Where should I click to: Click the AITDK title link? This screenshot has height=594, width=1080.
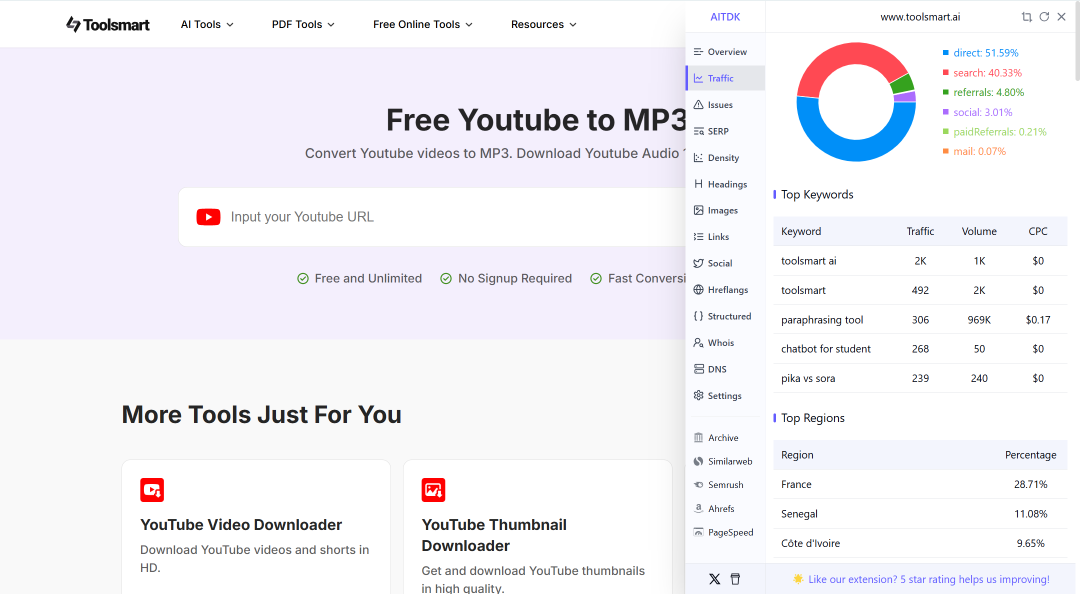pyautogui.click(x=725, y=17)
